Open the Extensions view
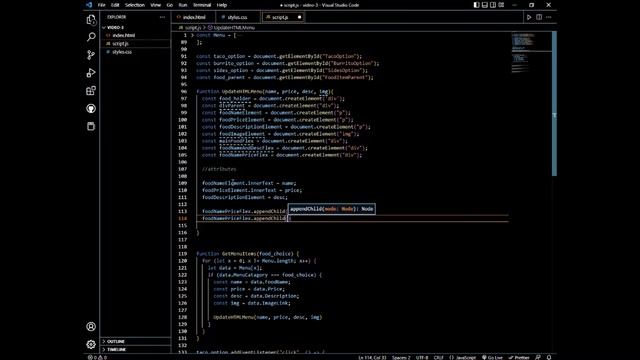 (x=91, y=91)
